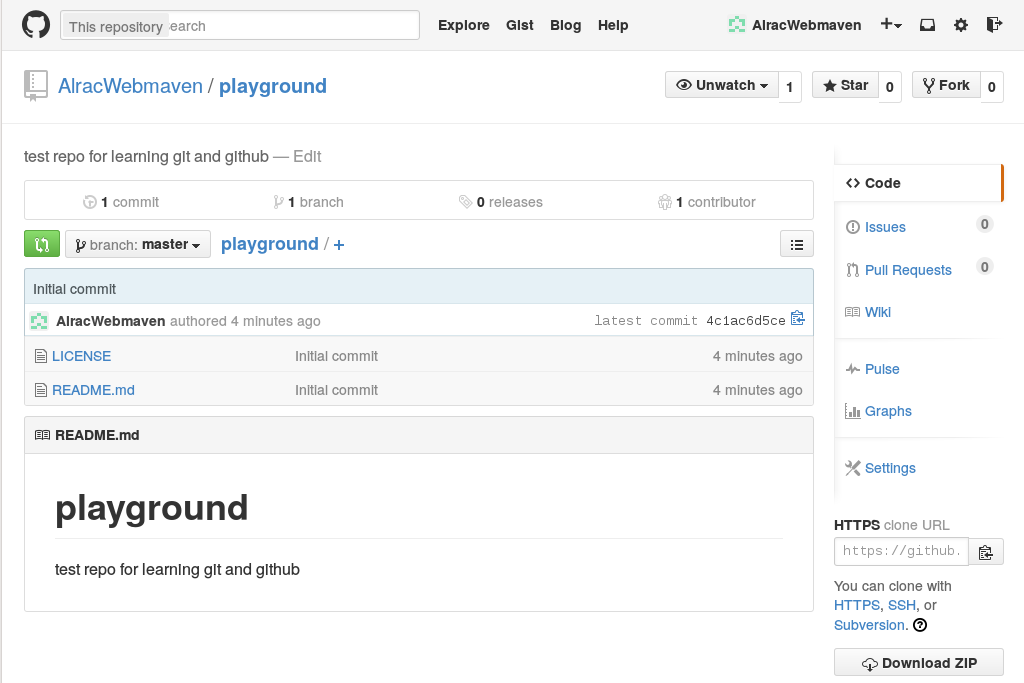Screen dimensions: 1024x683
Task: Open the branch: master selector
Action: pyautogui.click(x=138, y=244)
